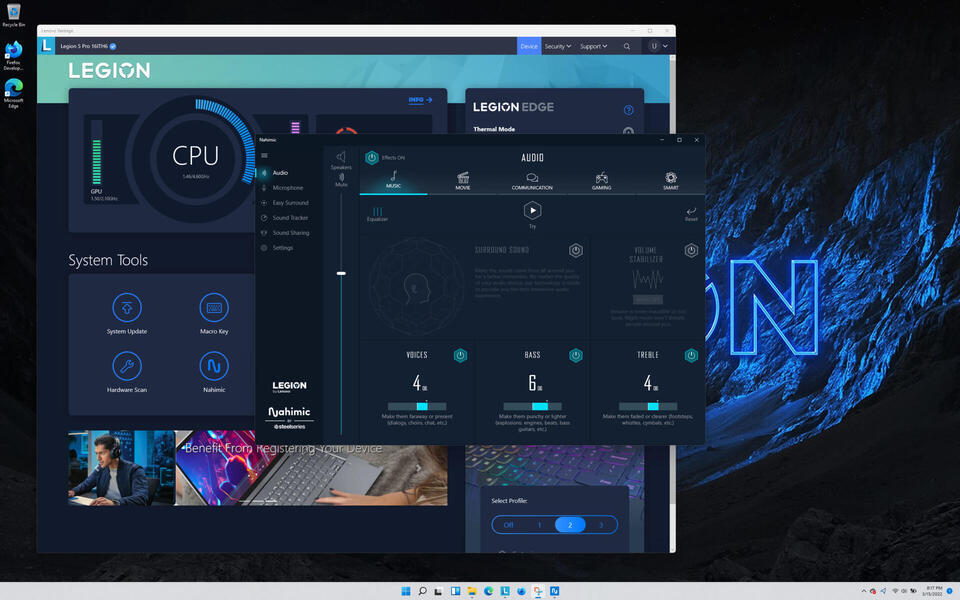The height and width of the screenshot is (600, 960).
Task: Toggle the Voices effect power button
Action: (460, 356)
